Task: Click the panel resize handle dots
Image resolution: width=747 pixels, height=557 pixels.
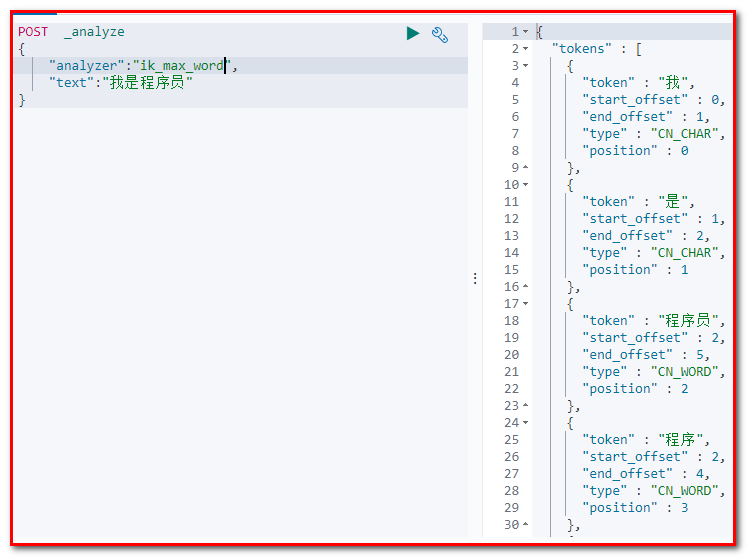Action: 475,279
